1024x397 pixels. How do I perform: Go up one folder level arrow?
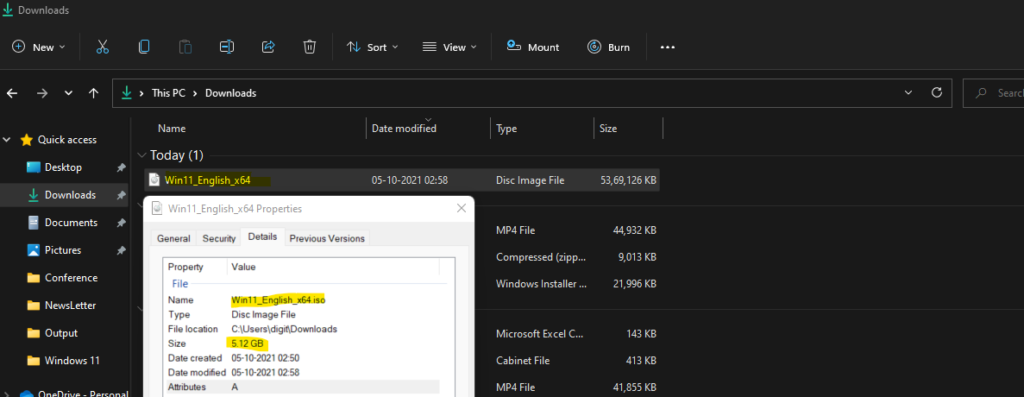(93, 93)
